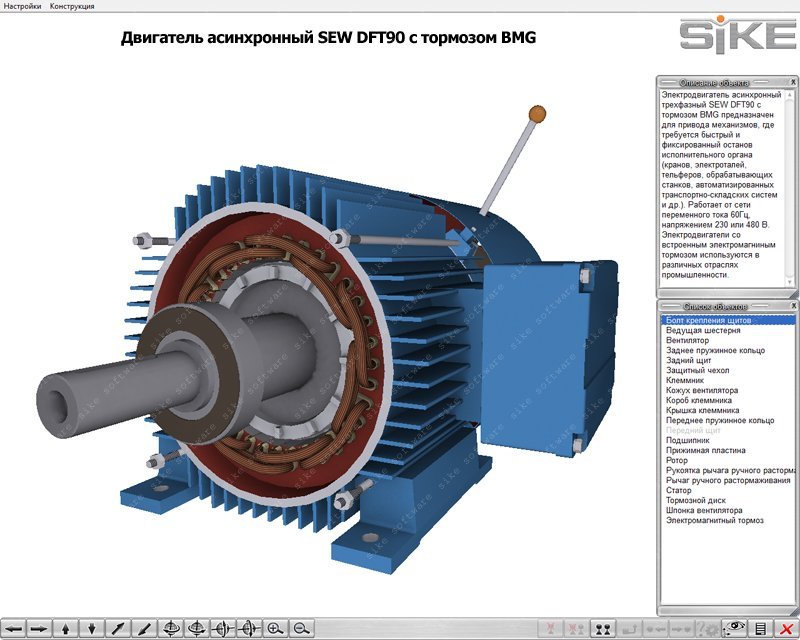This screenshot has width=800, height=640.
Task: Select 'Ротор' in the object list
Action: [x=678, y=460]
